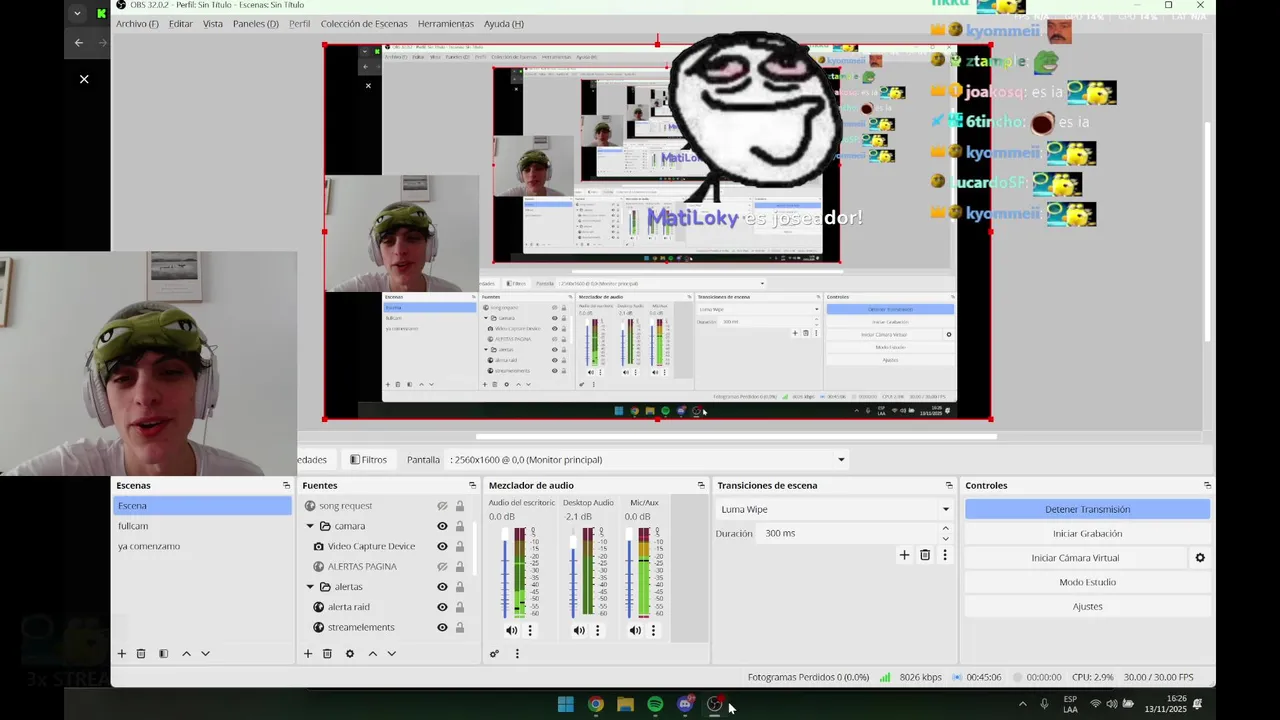Show the ALERTAS PAGINA source
This screenshot has width=1280, height=720.
tap(442, 567)
